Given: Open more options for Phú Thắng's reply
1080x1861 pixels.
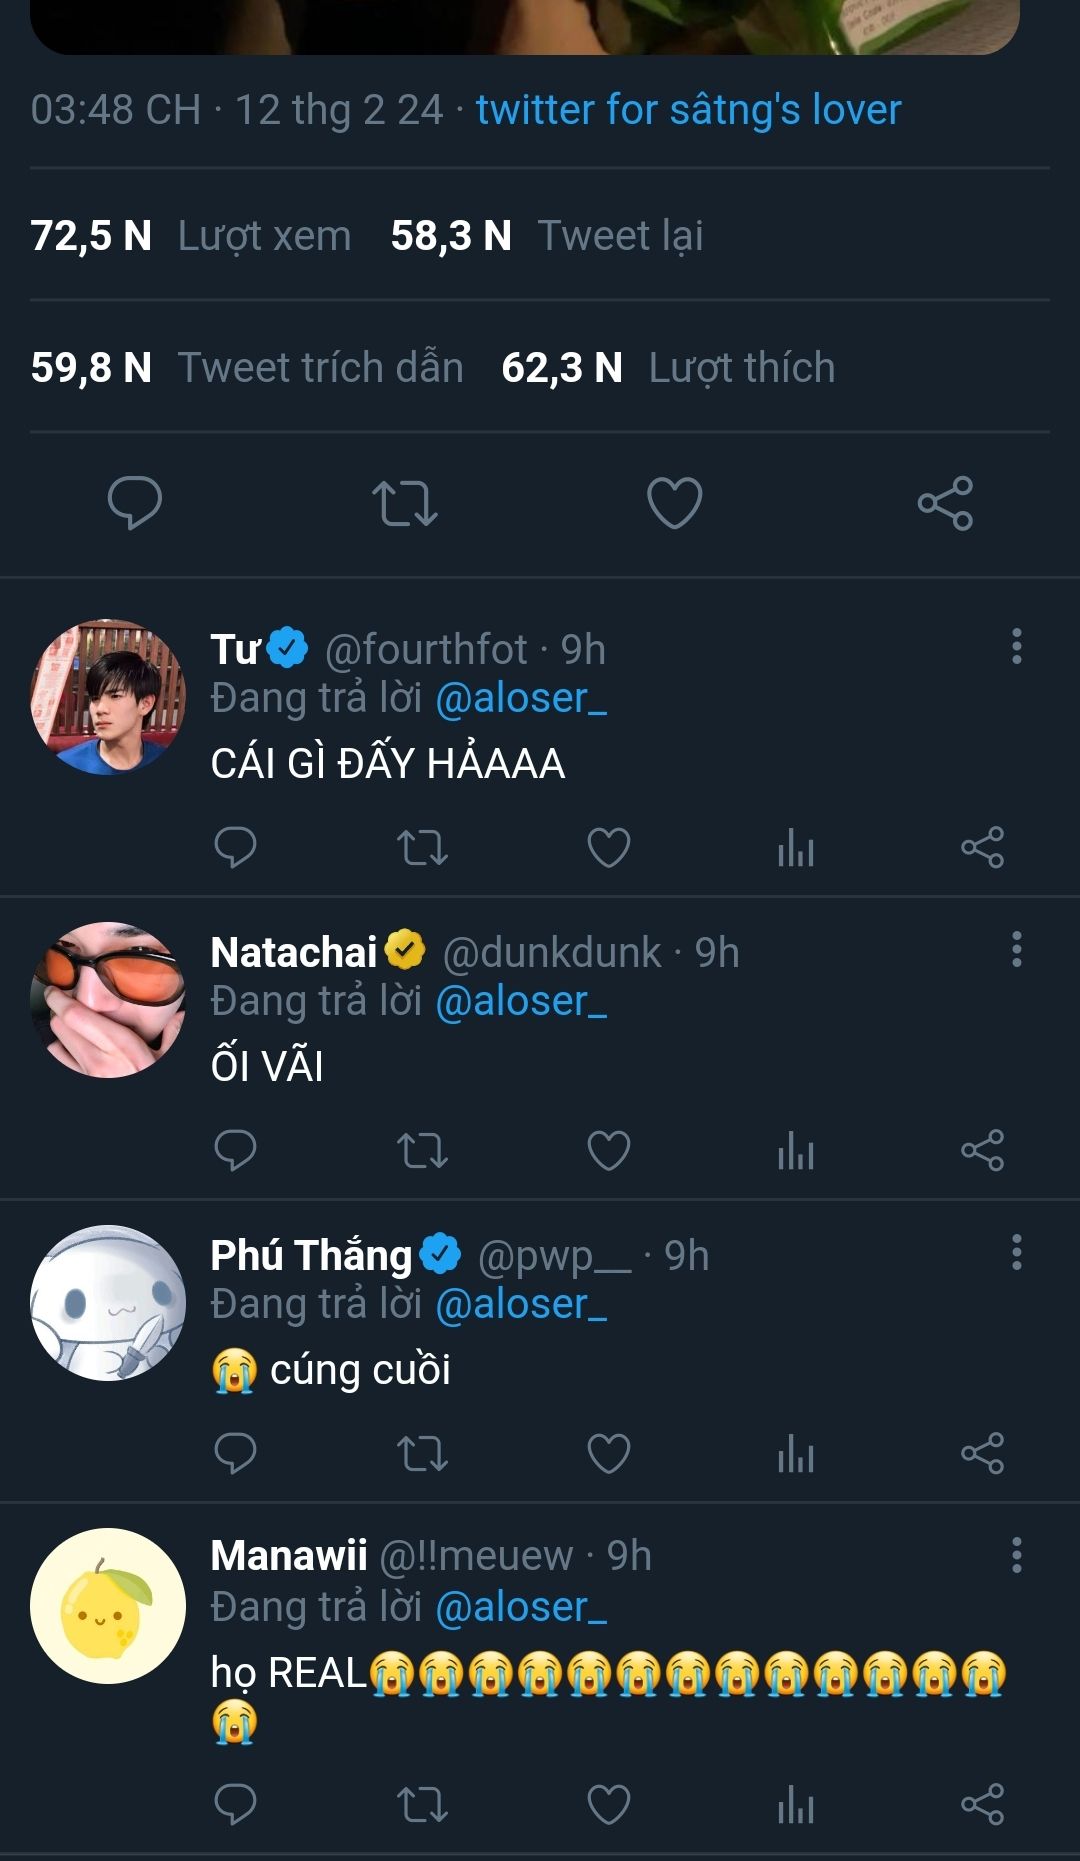Looking at the screenshot, I should tap(1016, 1252).
